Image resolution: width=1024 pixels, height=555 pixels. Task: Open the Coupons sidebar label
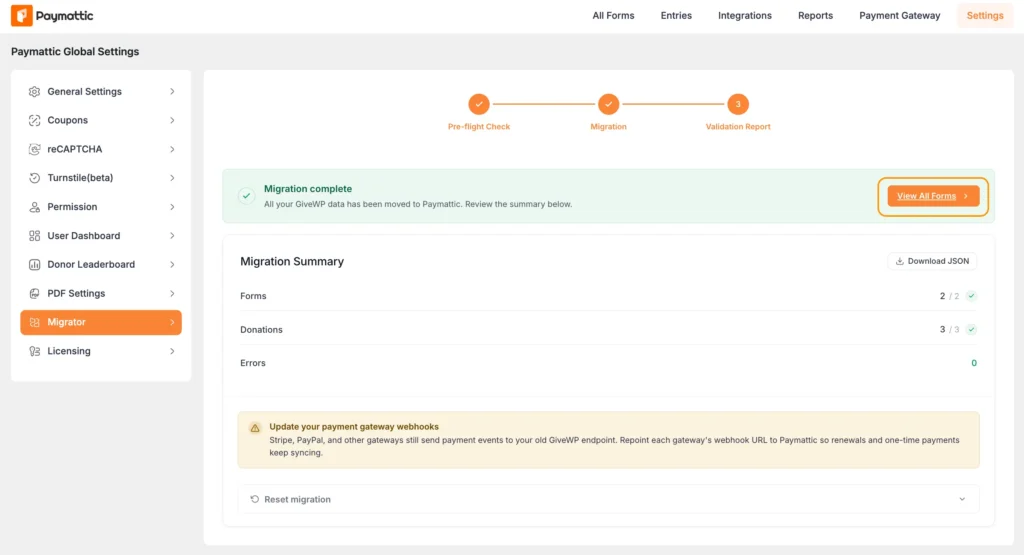coord(67,121)
